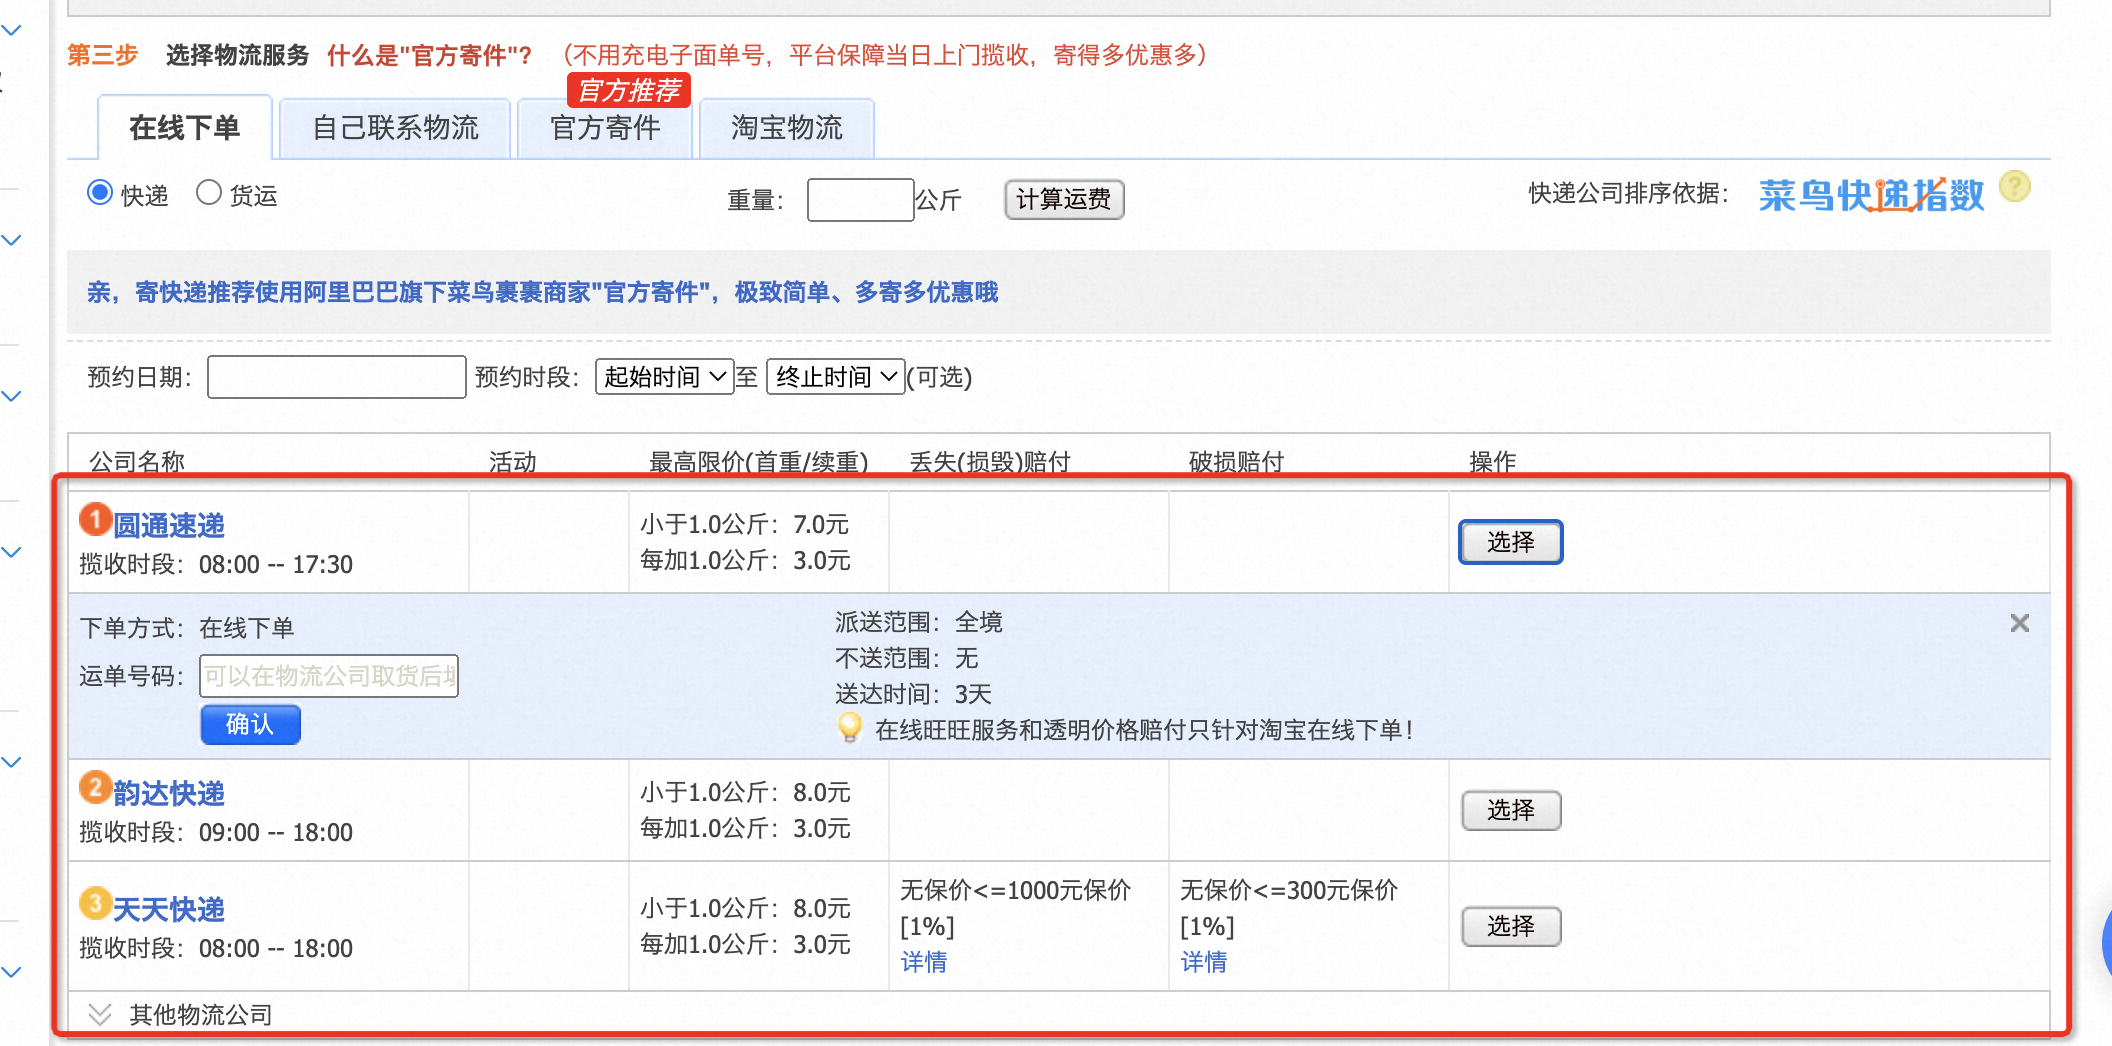Focus the 预约日期 input field

(x=336, y=377)
